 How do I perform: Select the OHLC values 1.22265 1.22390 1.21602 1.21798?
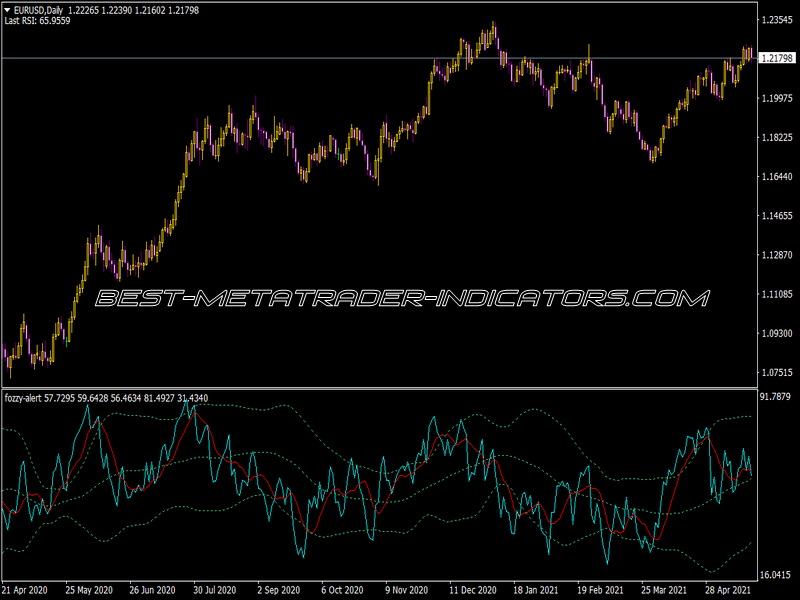tap(134, 10)
